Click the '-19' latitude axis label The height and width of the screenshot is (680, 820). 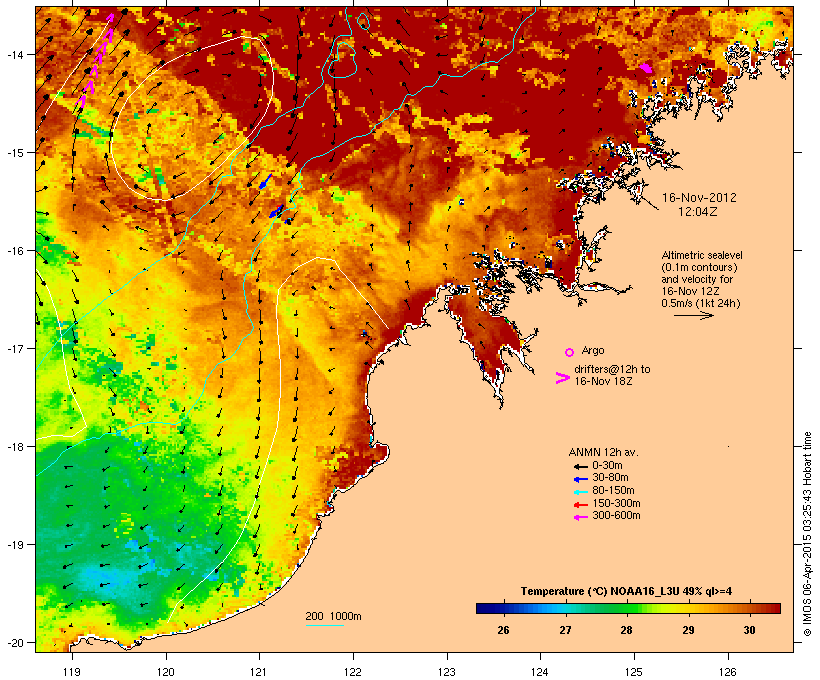[x=14, y=545]
